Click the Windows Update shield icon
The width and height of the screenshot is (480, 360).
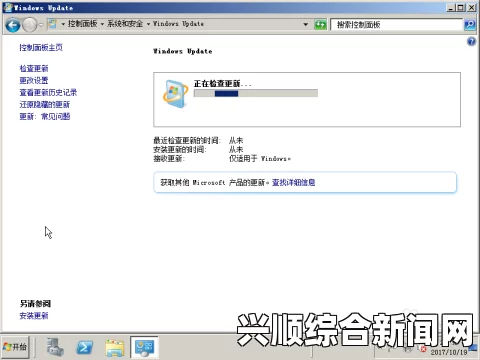click(x=175, y=94)
